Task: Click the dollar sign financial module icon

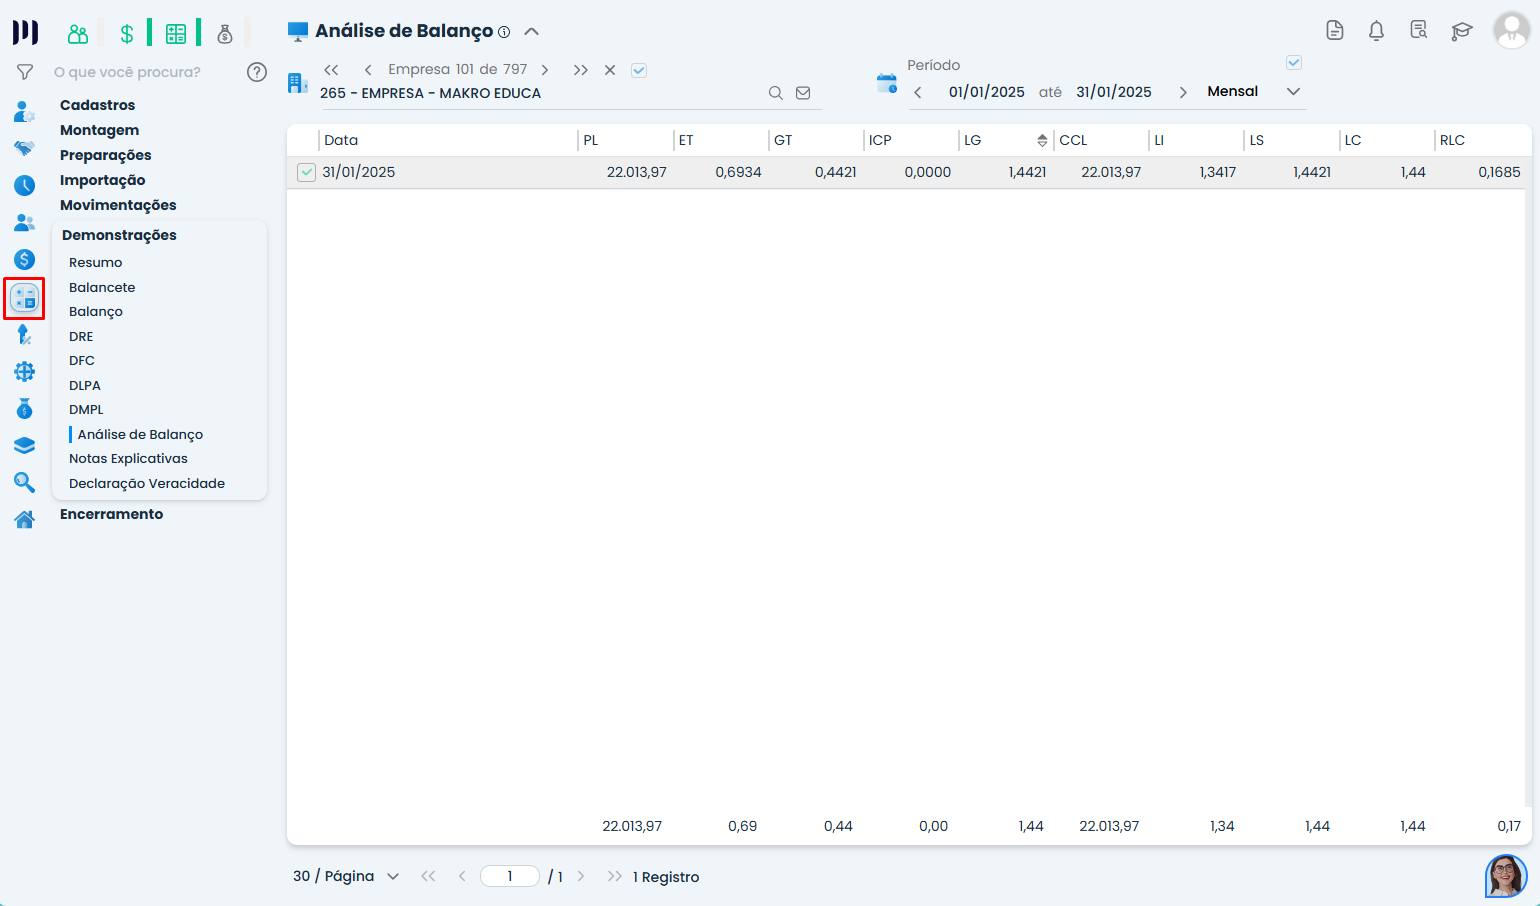Action: point(127,34)
